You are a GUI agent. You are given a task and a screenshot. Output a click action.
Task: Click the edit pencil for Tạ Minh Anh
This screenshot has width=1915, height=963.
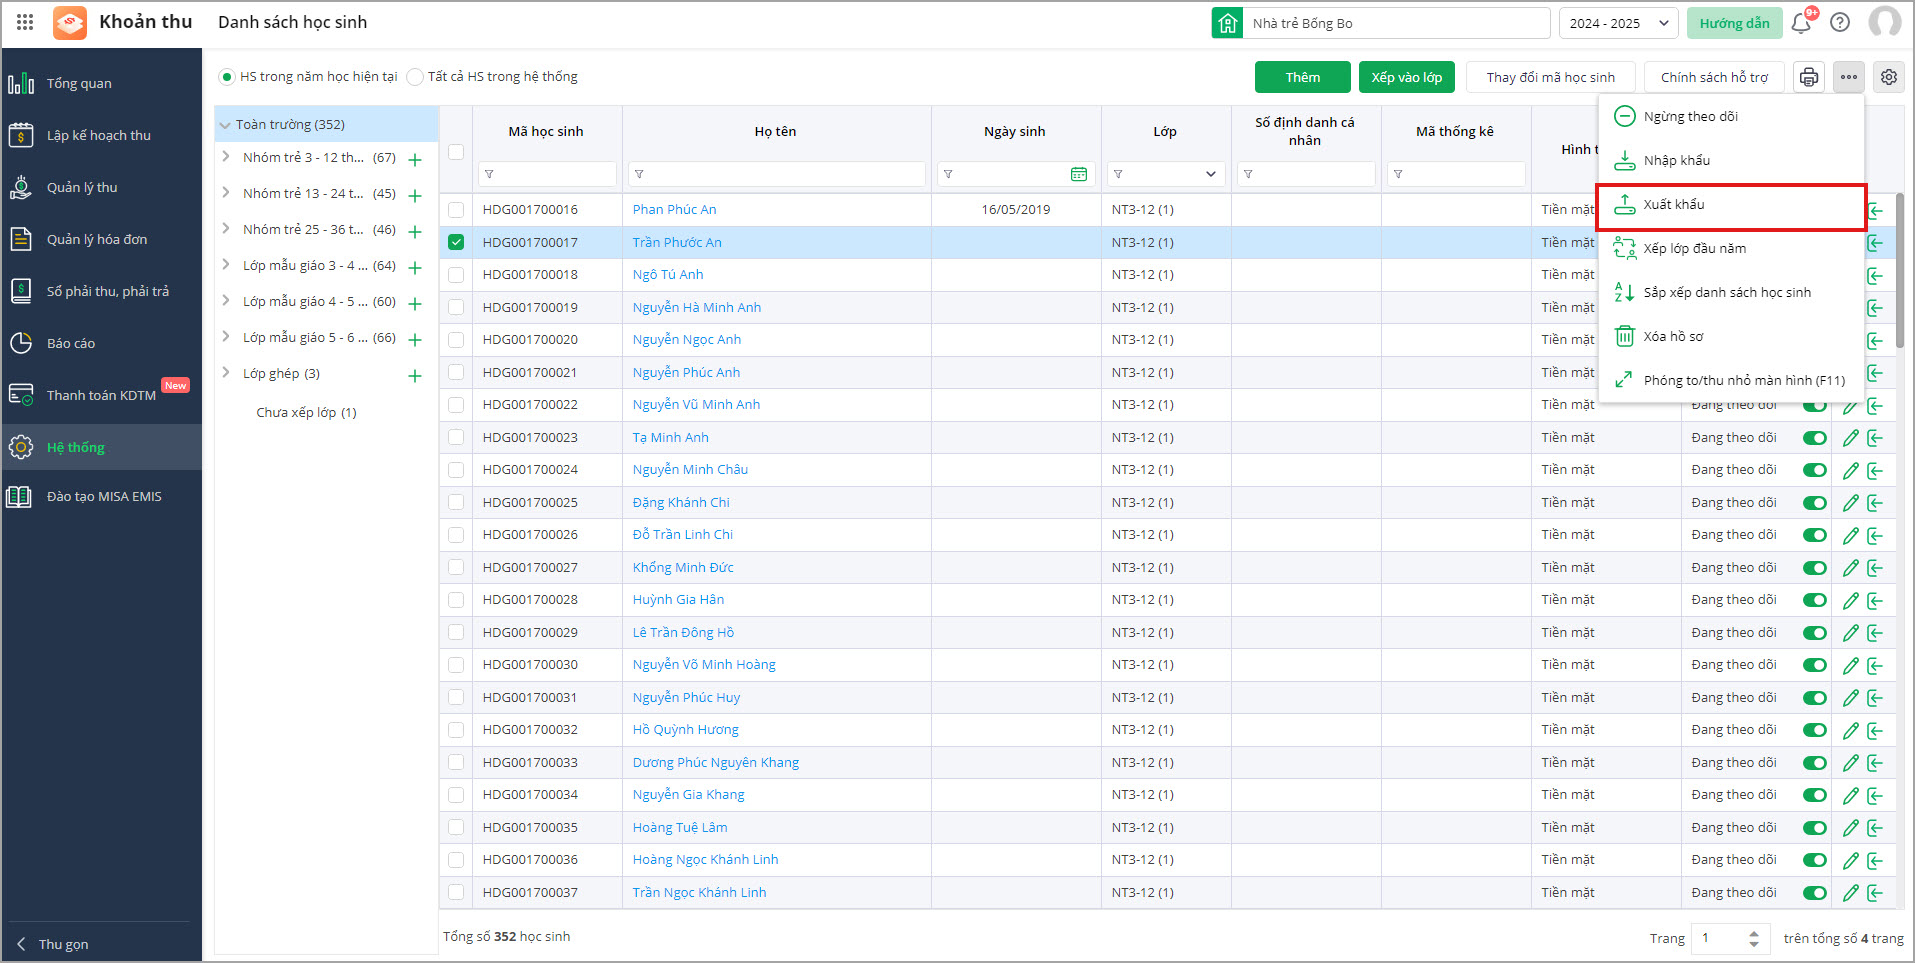tap(1850, 438)
